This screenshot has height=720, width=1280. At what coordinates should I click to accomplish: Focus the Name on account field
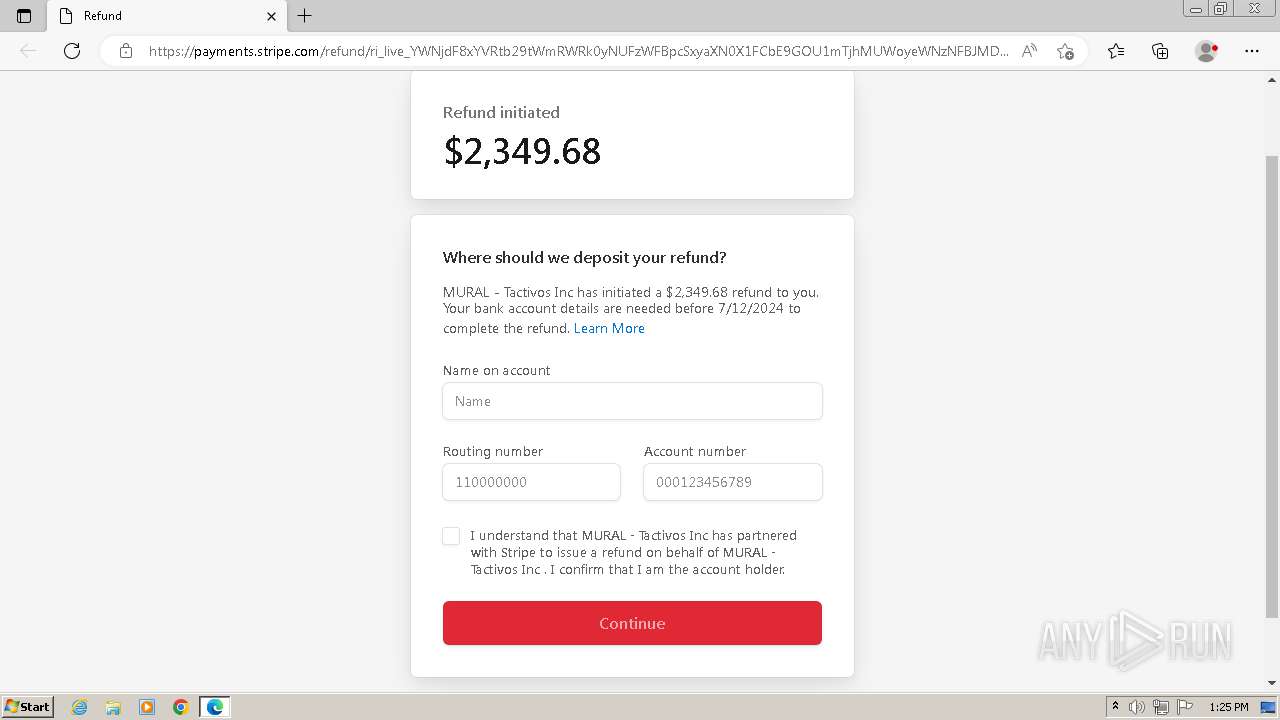tap(632, 401)
